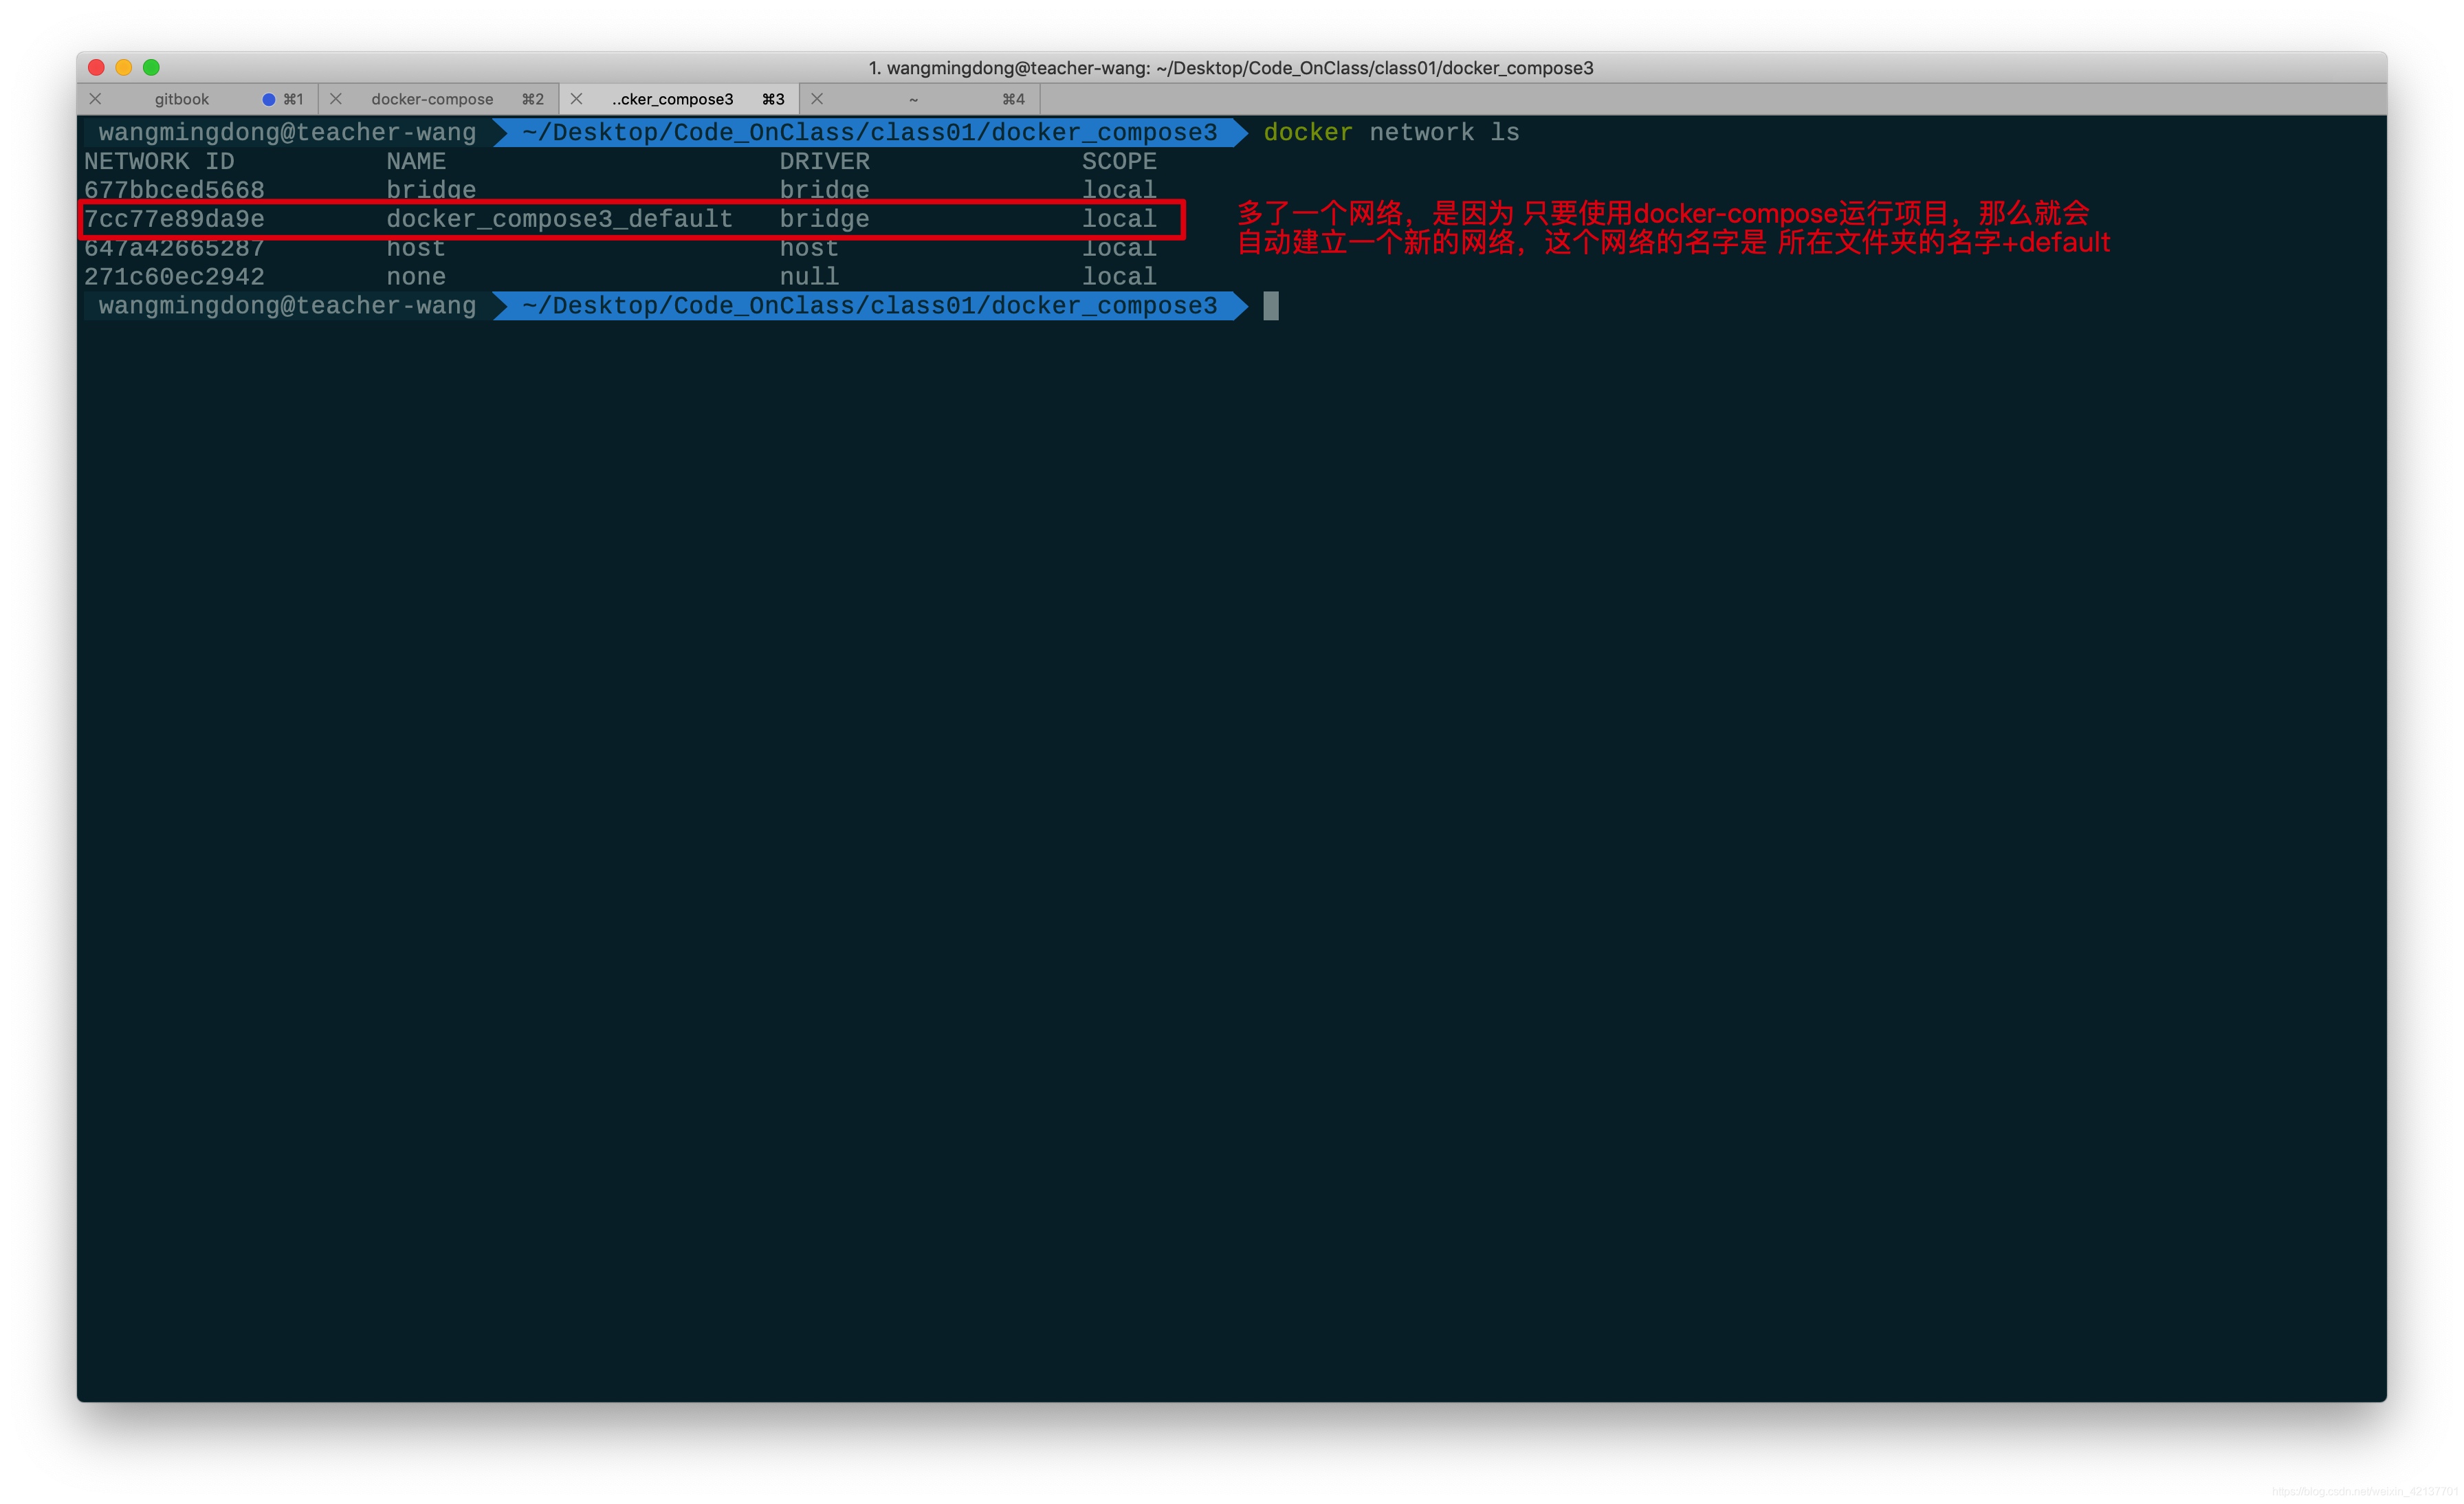2464x1504 pixels.
Task: Close the gitbook tab with its X
Action: pyautogui.click(x=95, y=99)
